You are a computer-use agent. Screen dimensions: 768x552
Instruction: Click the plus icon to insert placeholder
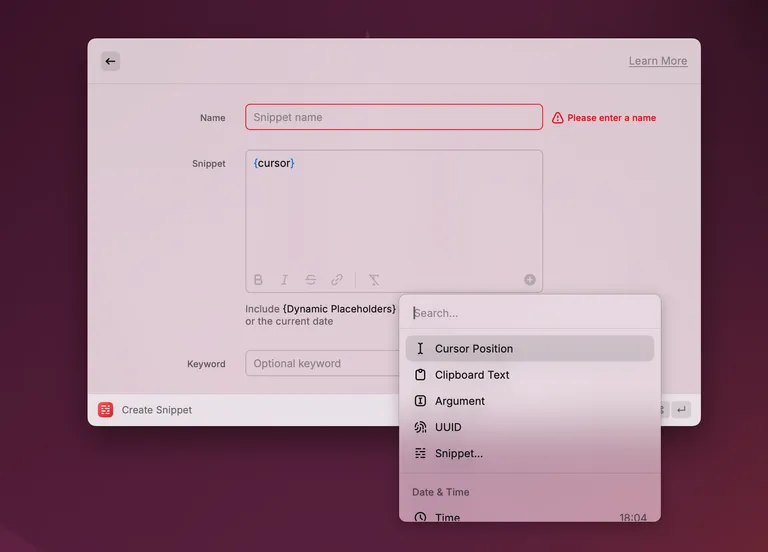pos(530,280)
